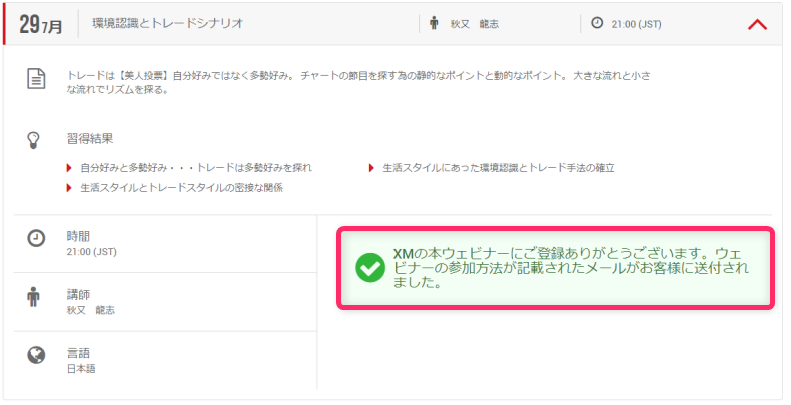Click the 習得結果 heading

click(90, 139)
